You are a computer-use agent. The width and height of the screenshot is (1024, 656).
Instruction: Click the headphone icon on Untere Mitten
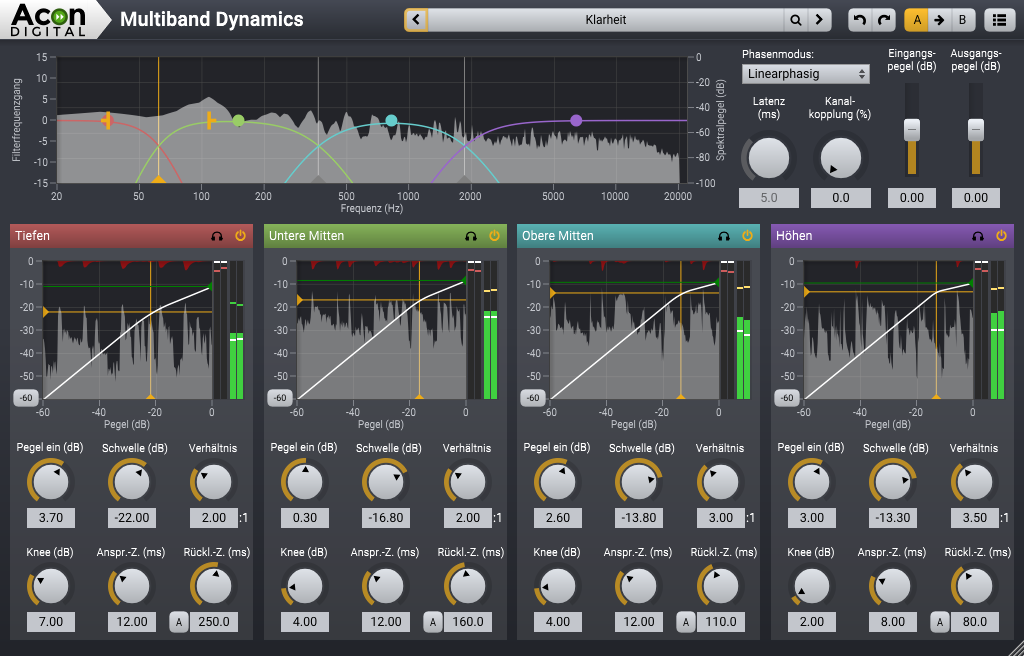pyautogui.click(x=471, y=236)
